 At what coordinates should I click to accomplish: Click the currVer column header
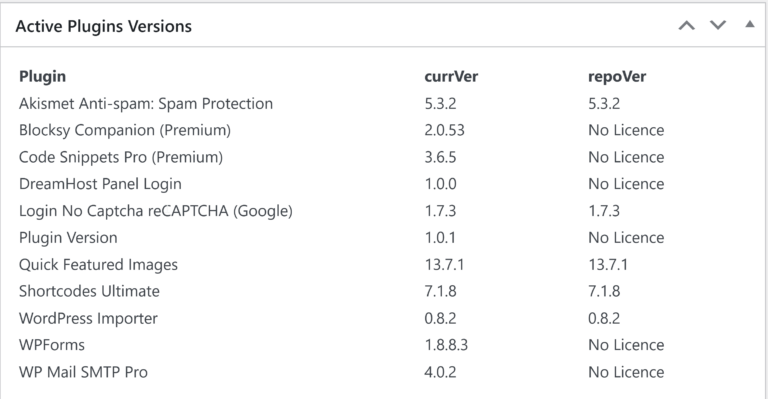(451, 77)
